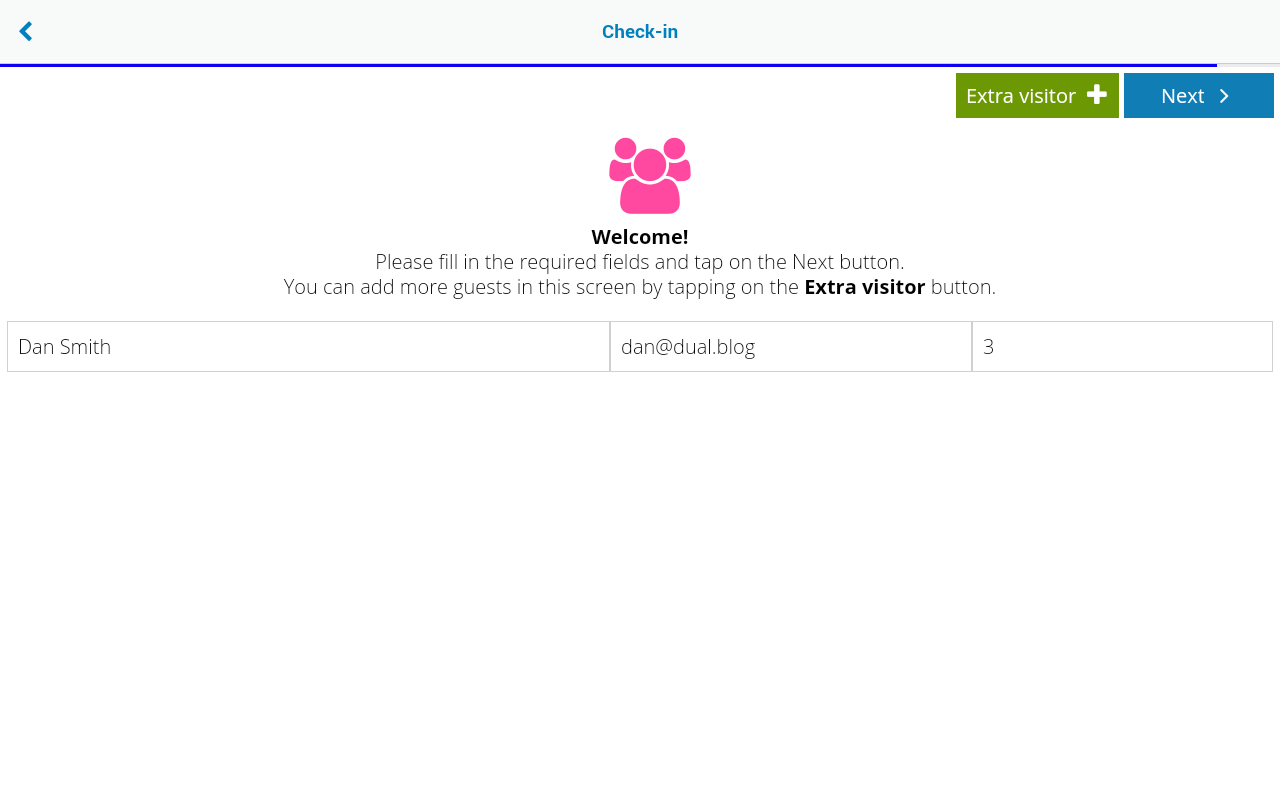The height and width of the screenshot is (800, 1280).
Task: Click the word 'button.' ending the instructions
Action: tap(963, 287)
